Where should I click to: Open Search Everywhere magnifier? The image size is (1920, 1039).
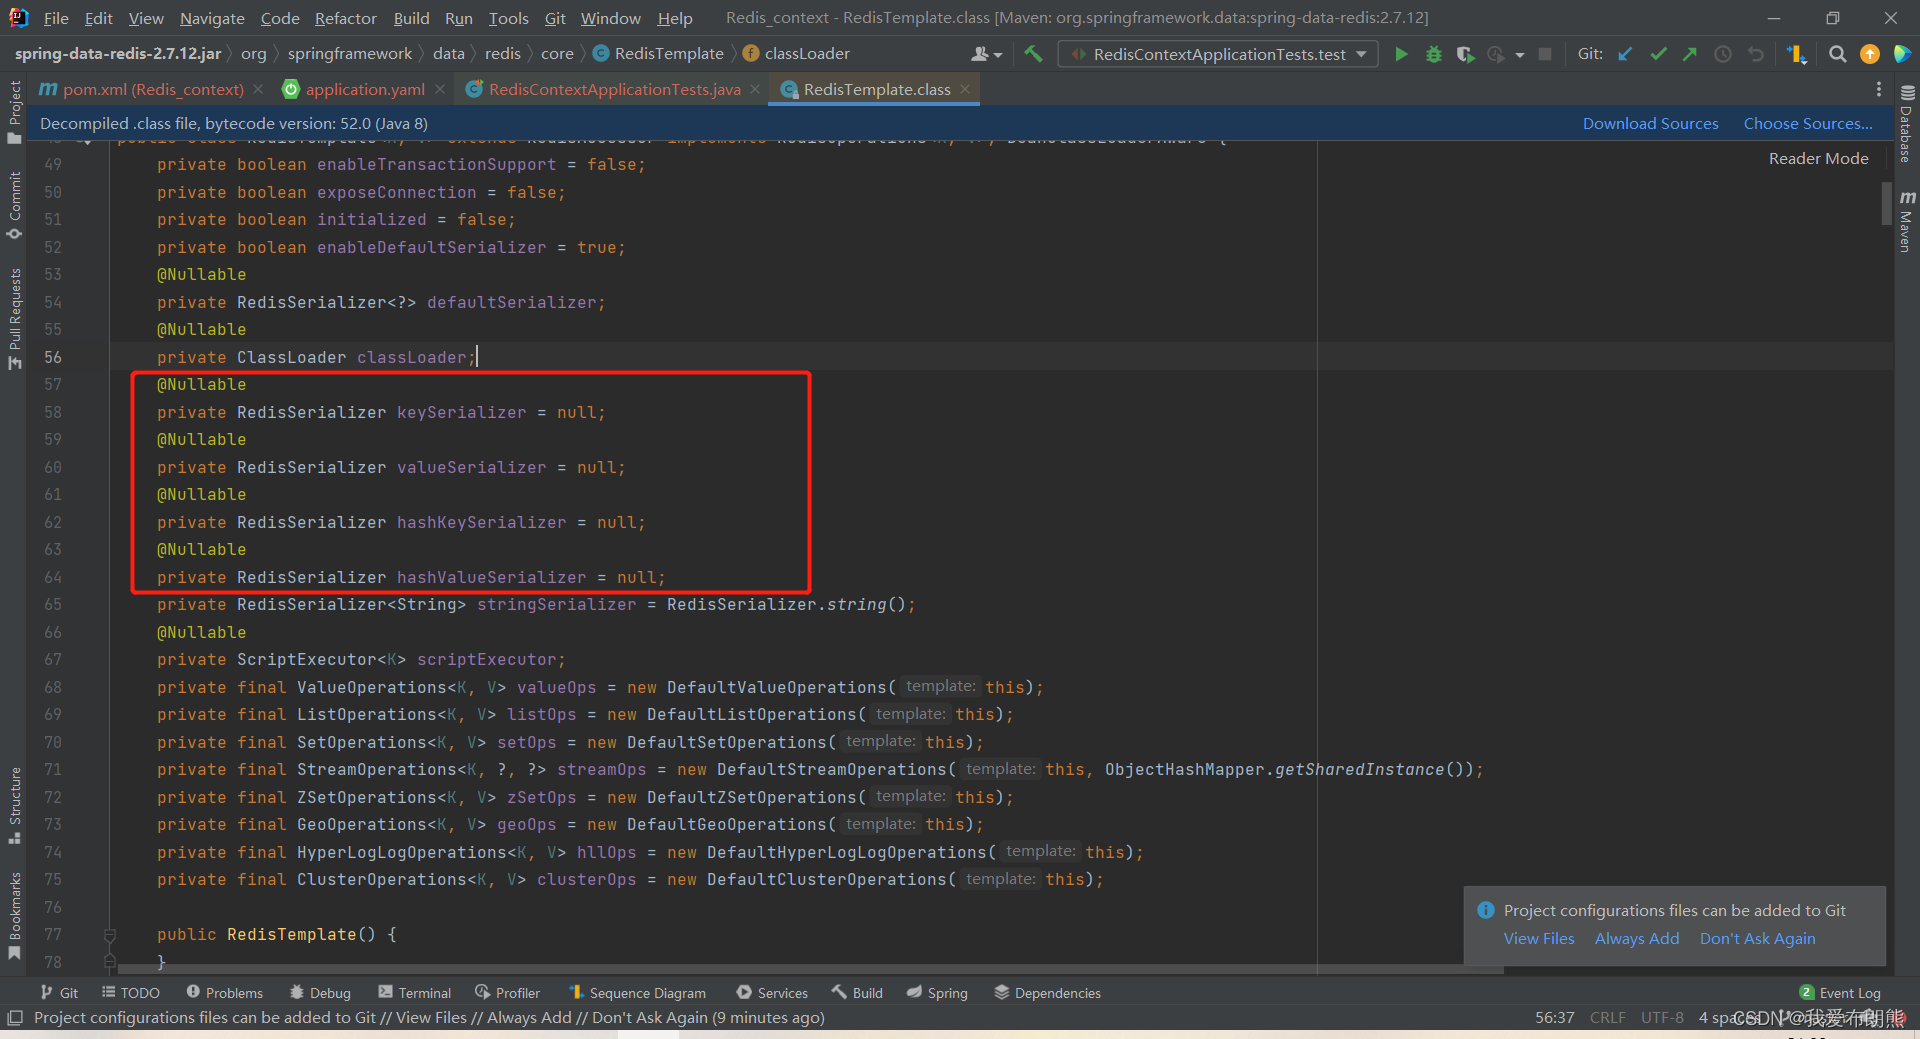pos(1837,54)
